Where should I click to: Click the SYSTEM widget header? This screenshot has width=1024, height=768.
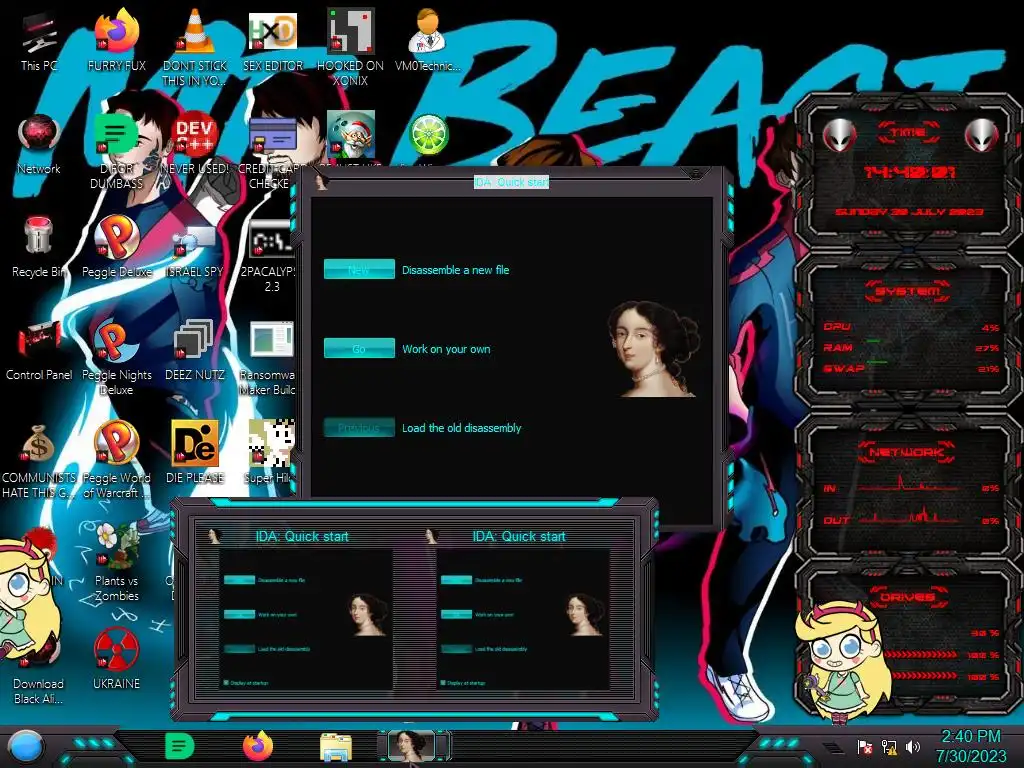coord(908,291)
